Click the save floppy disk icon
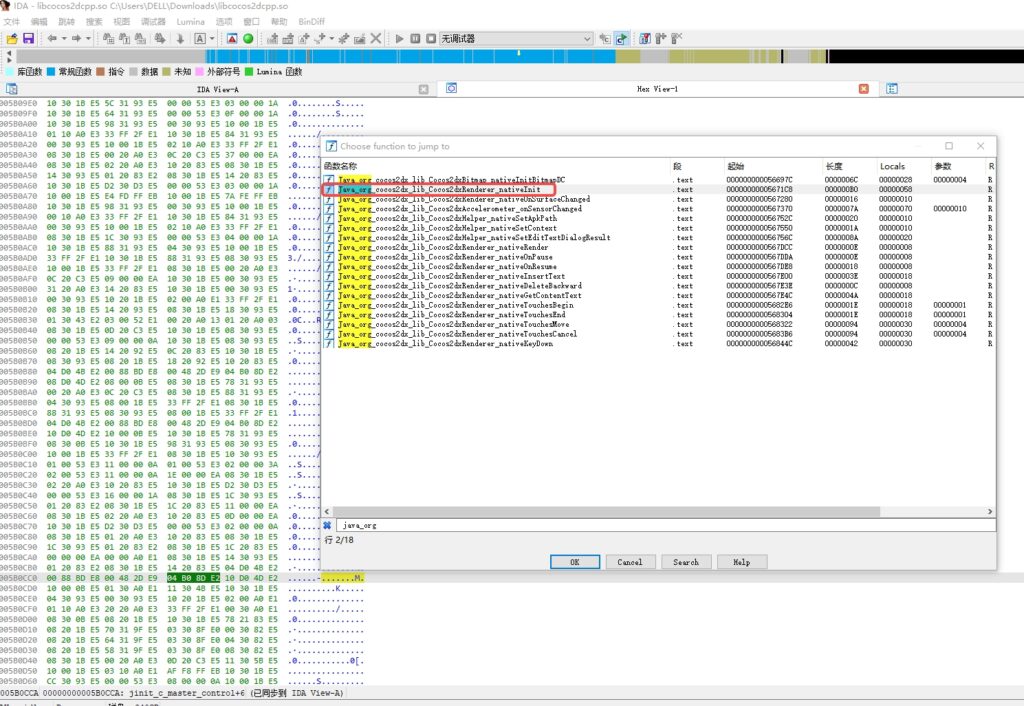This screenshot has width=1024, height=706. (x=29, y=38)
